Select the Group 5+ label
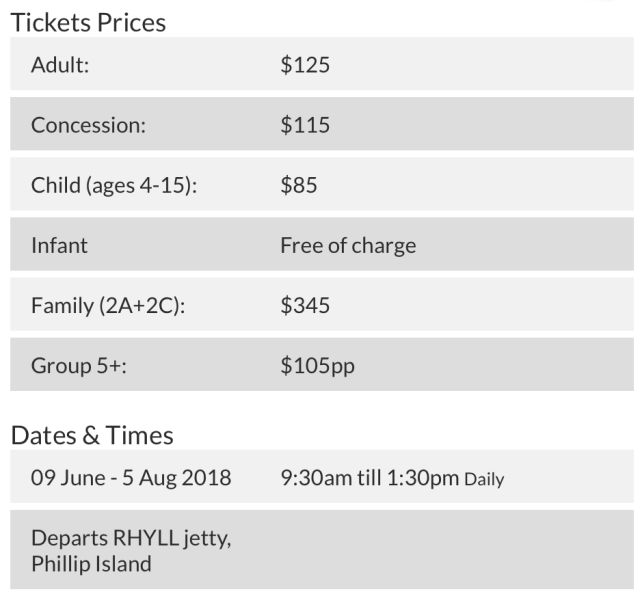640x596 pixels. pos(79,365)
